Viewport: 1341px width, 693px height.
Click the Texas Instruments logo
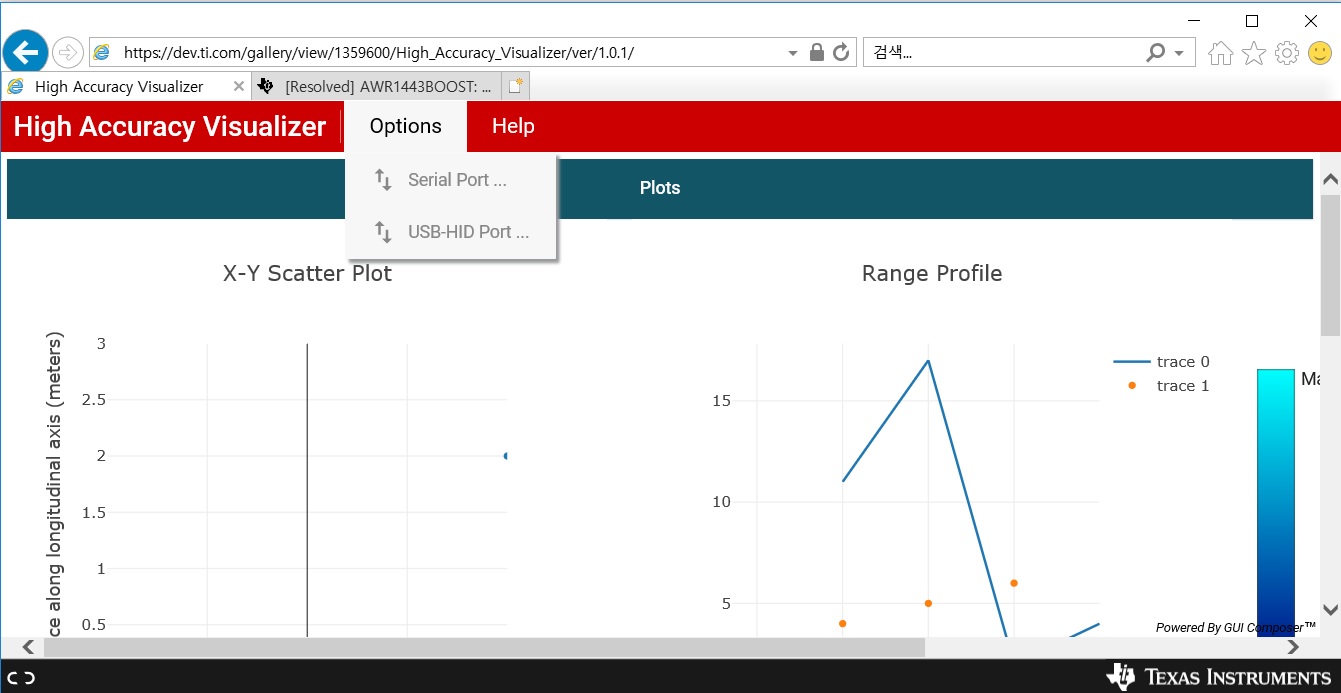point(1218,677)
